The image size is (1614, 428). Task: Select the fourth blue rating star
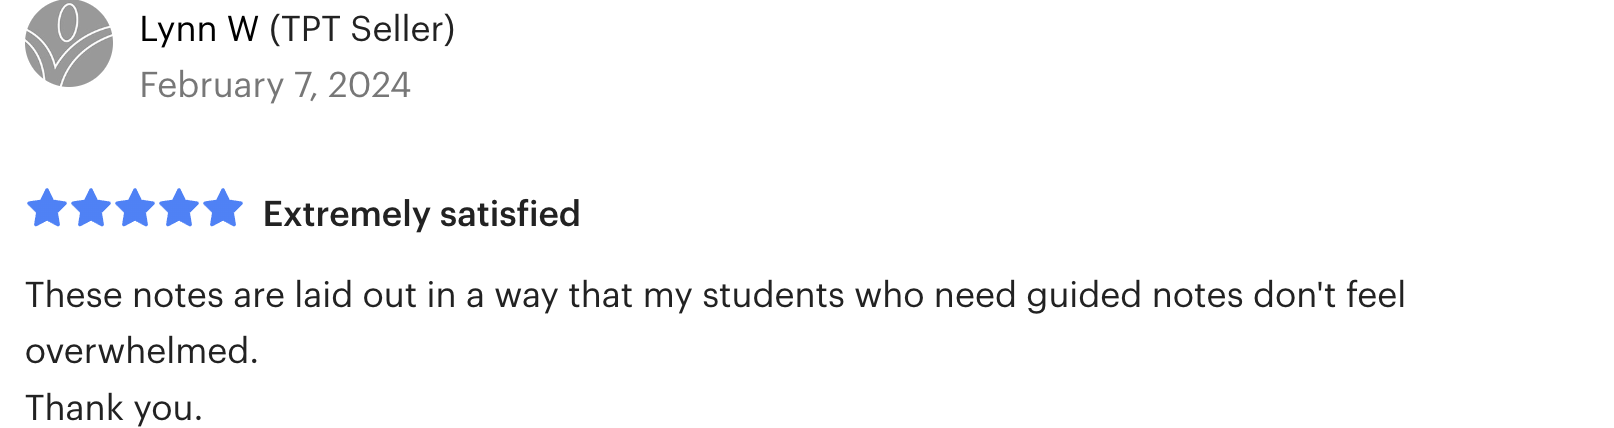pos(179,210)
